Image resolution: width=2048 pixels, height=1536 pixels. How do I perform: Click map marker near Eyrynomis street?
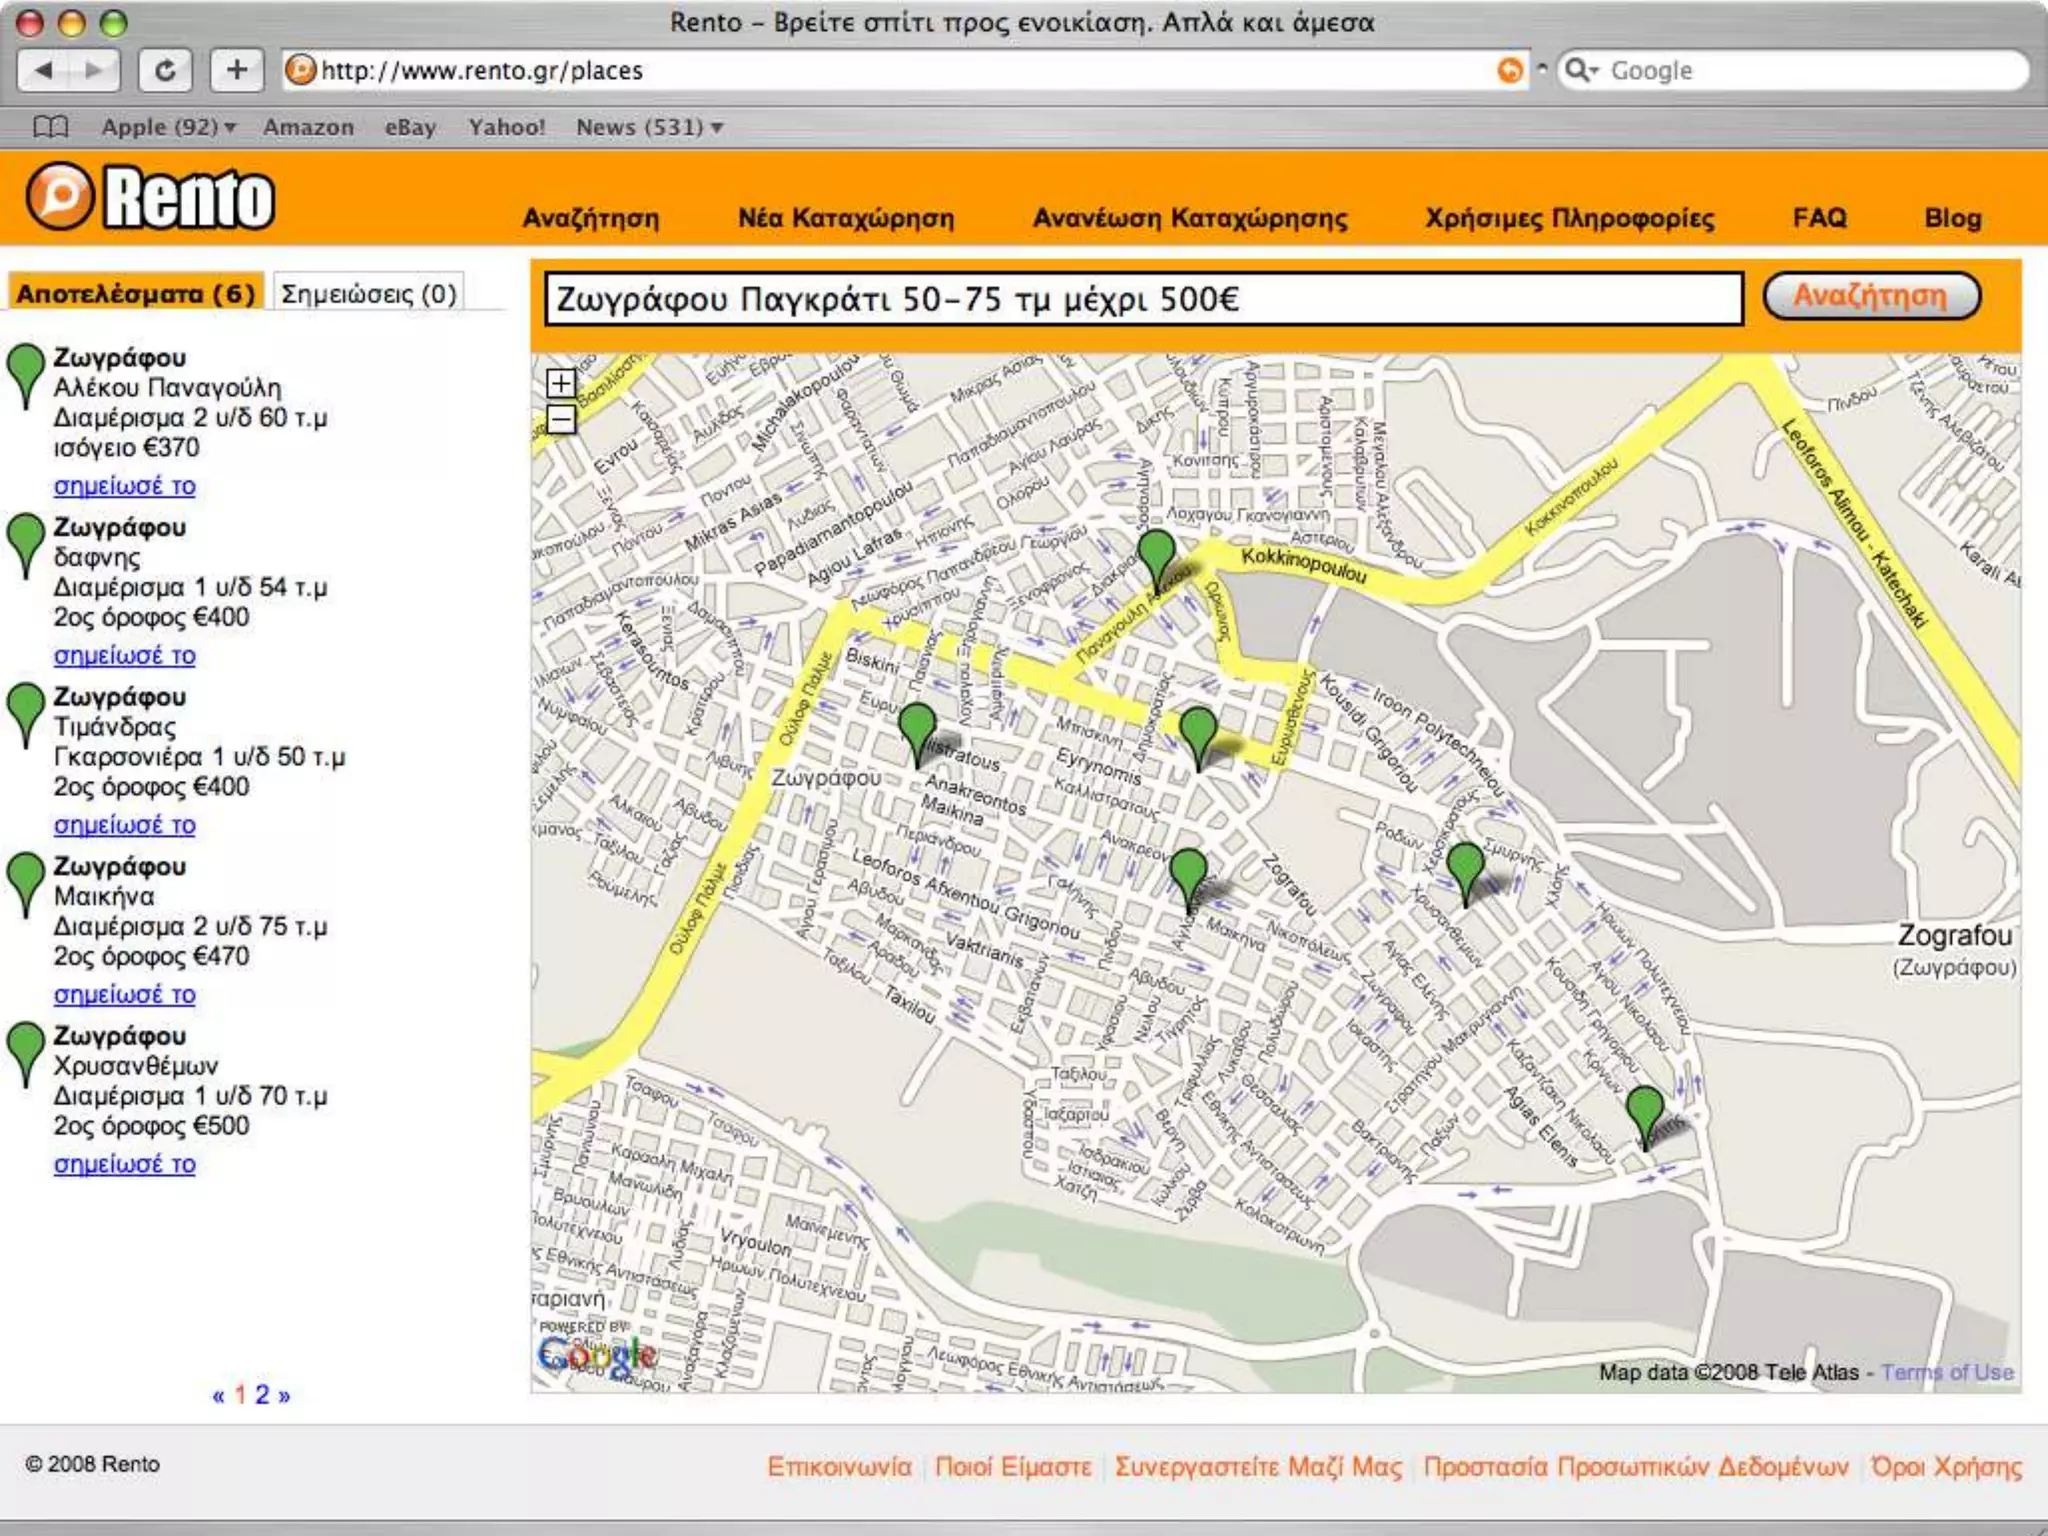click(x=1199, y=739)
